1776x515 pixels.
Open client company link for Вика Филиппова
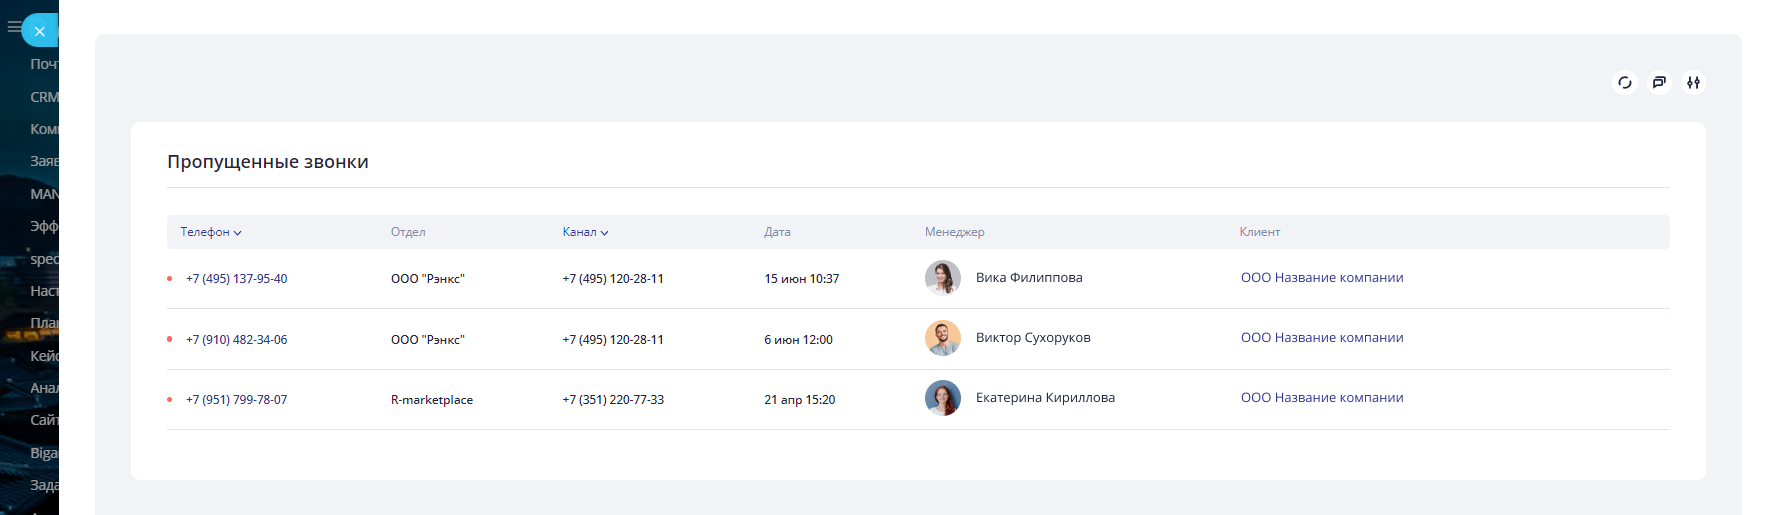pos(1322,278)
